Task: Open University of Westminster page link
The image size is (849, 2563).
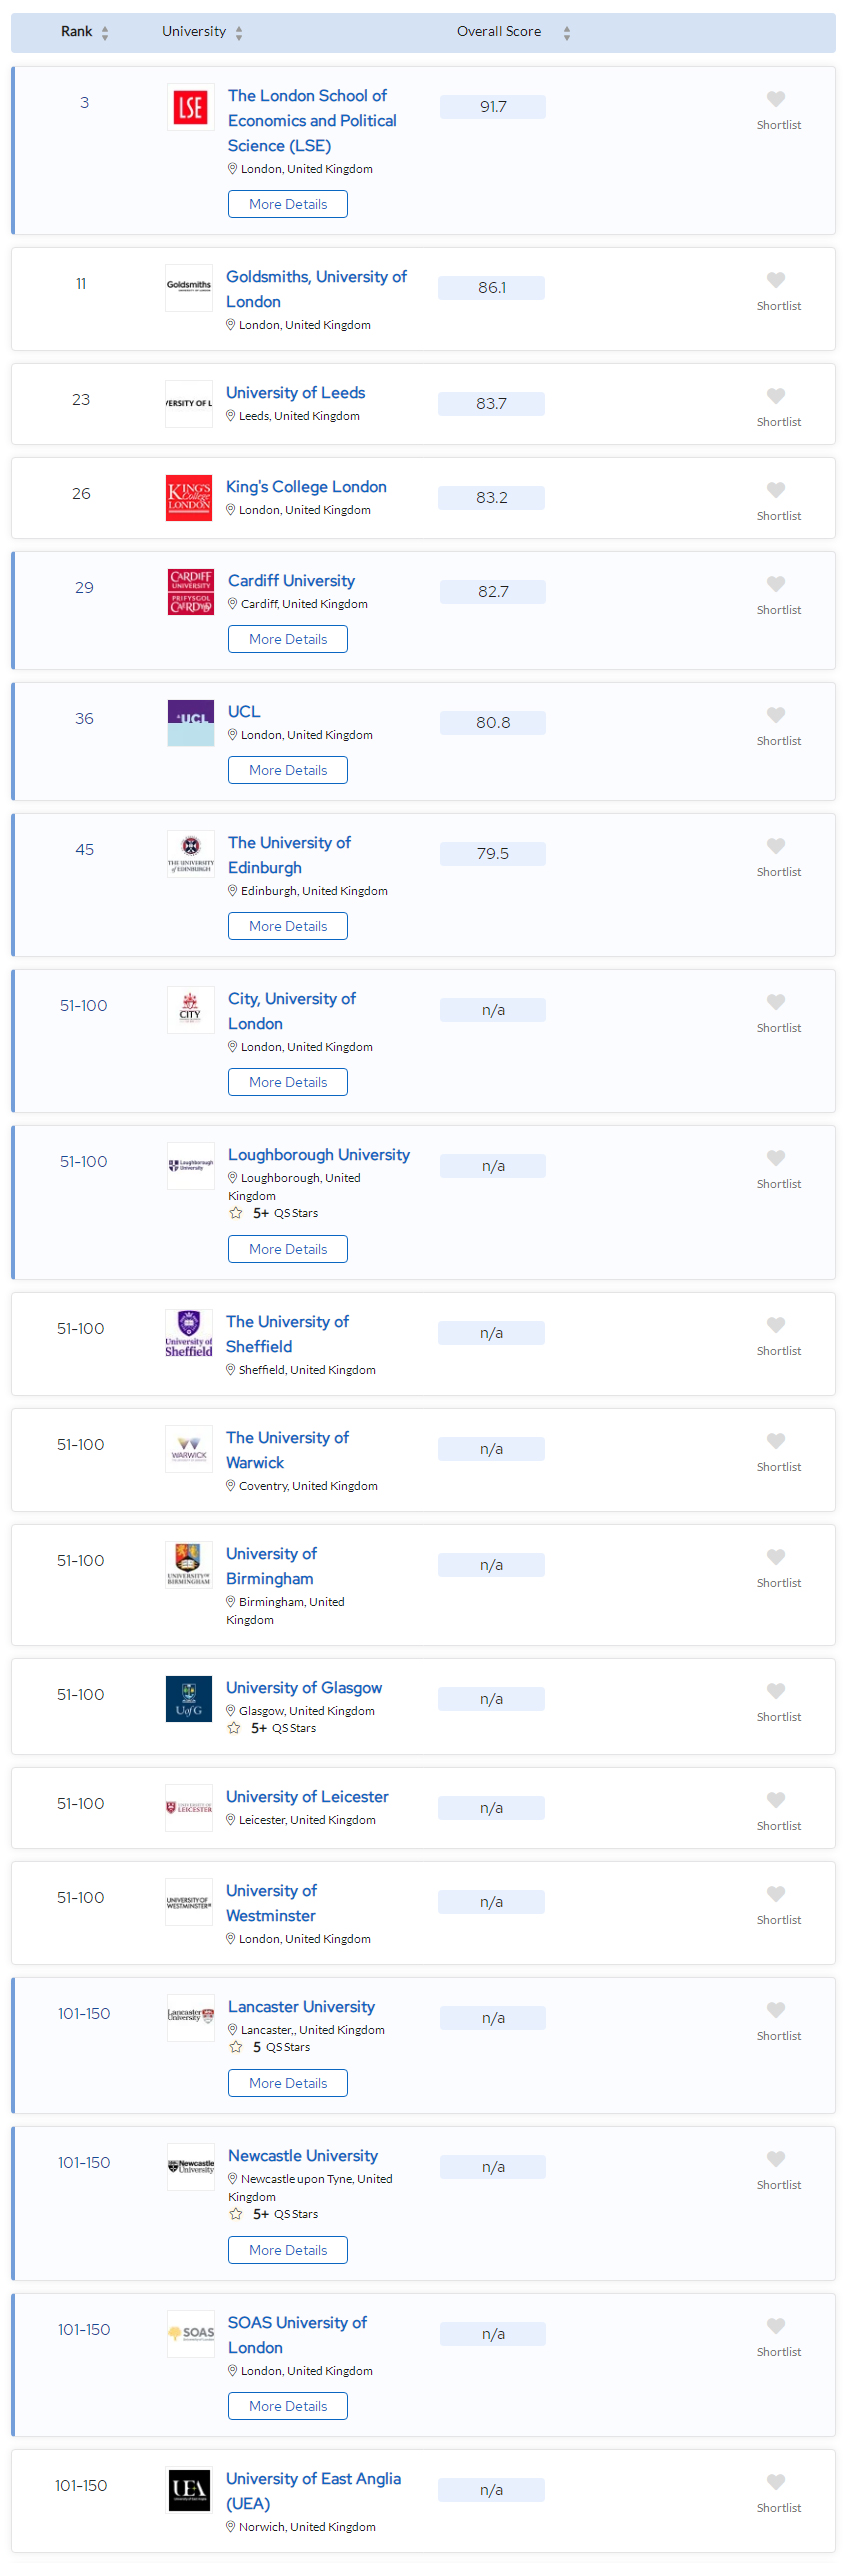Action: point(271,1903)
